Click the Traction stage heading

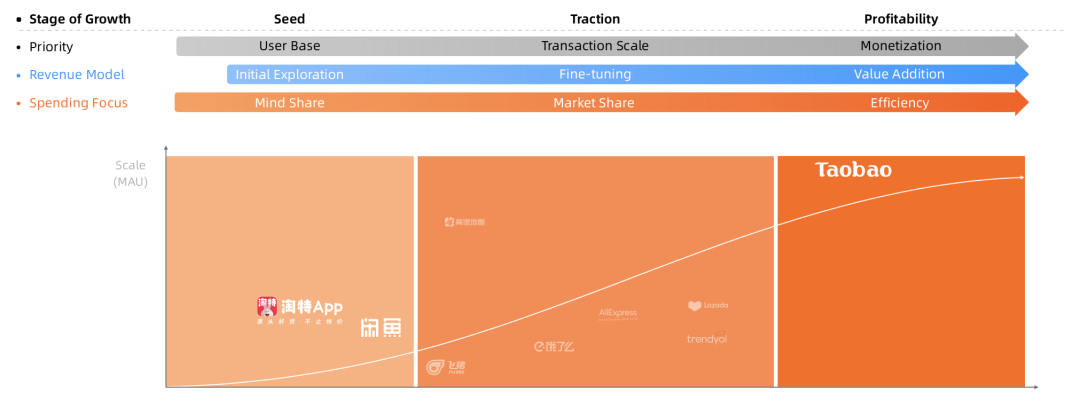595,19
